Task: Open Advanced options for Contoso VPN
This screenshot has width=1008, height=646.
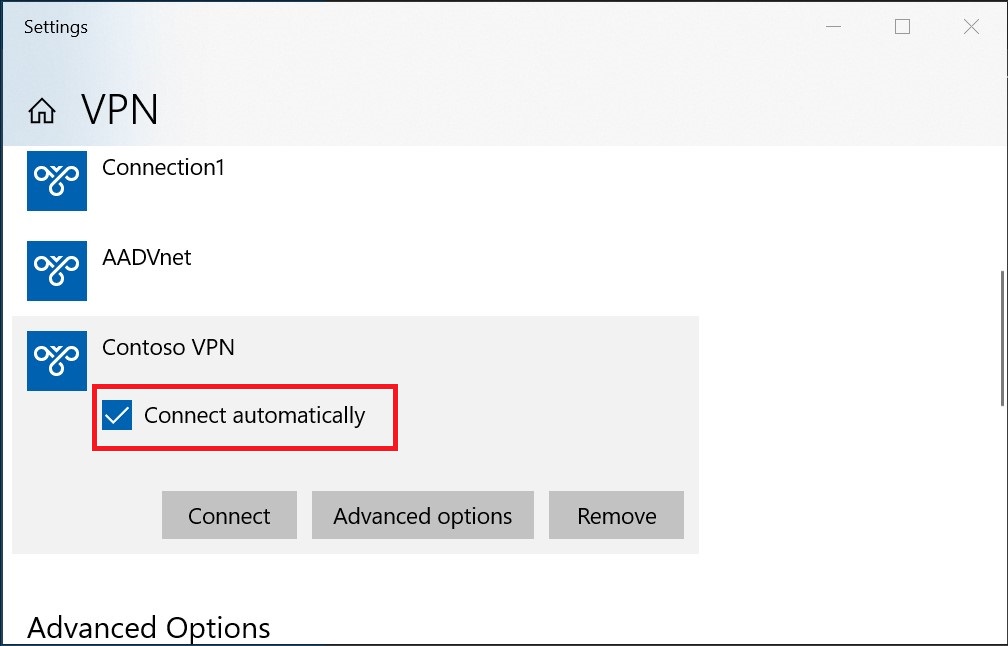Action: pyautogui.click(x=422, y=516)
